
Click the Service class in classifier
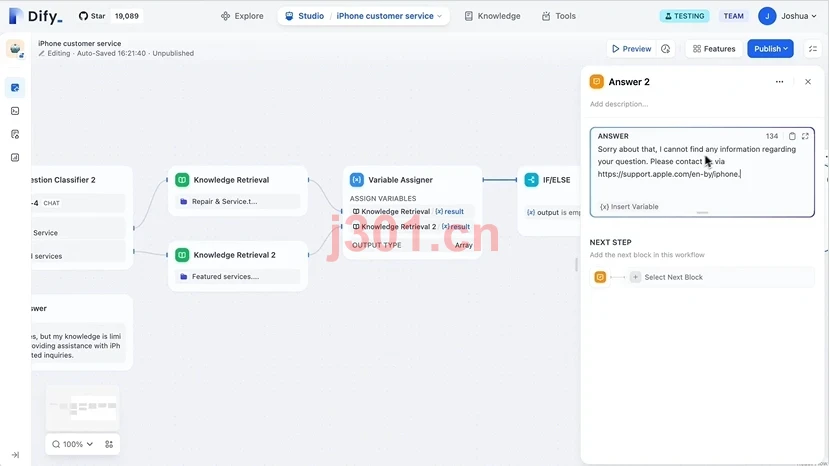point(78,232)
